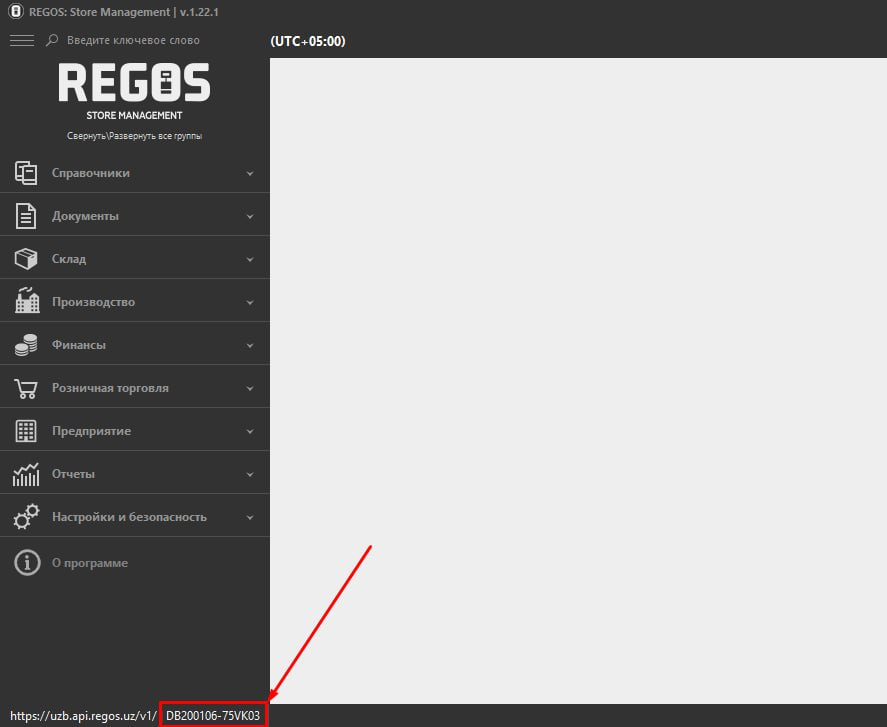Screen dimensions: 887x727
Task: Open the Производство menu group
Action: click(x=135, y=302)
